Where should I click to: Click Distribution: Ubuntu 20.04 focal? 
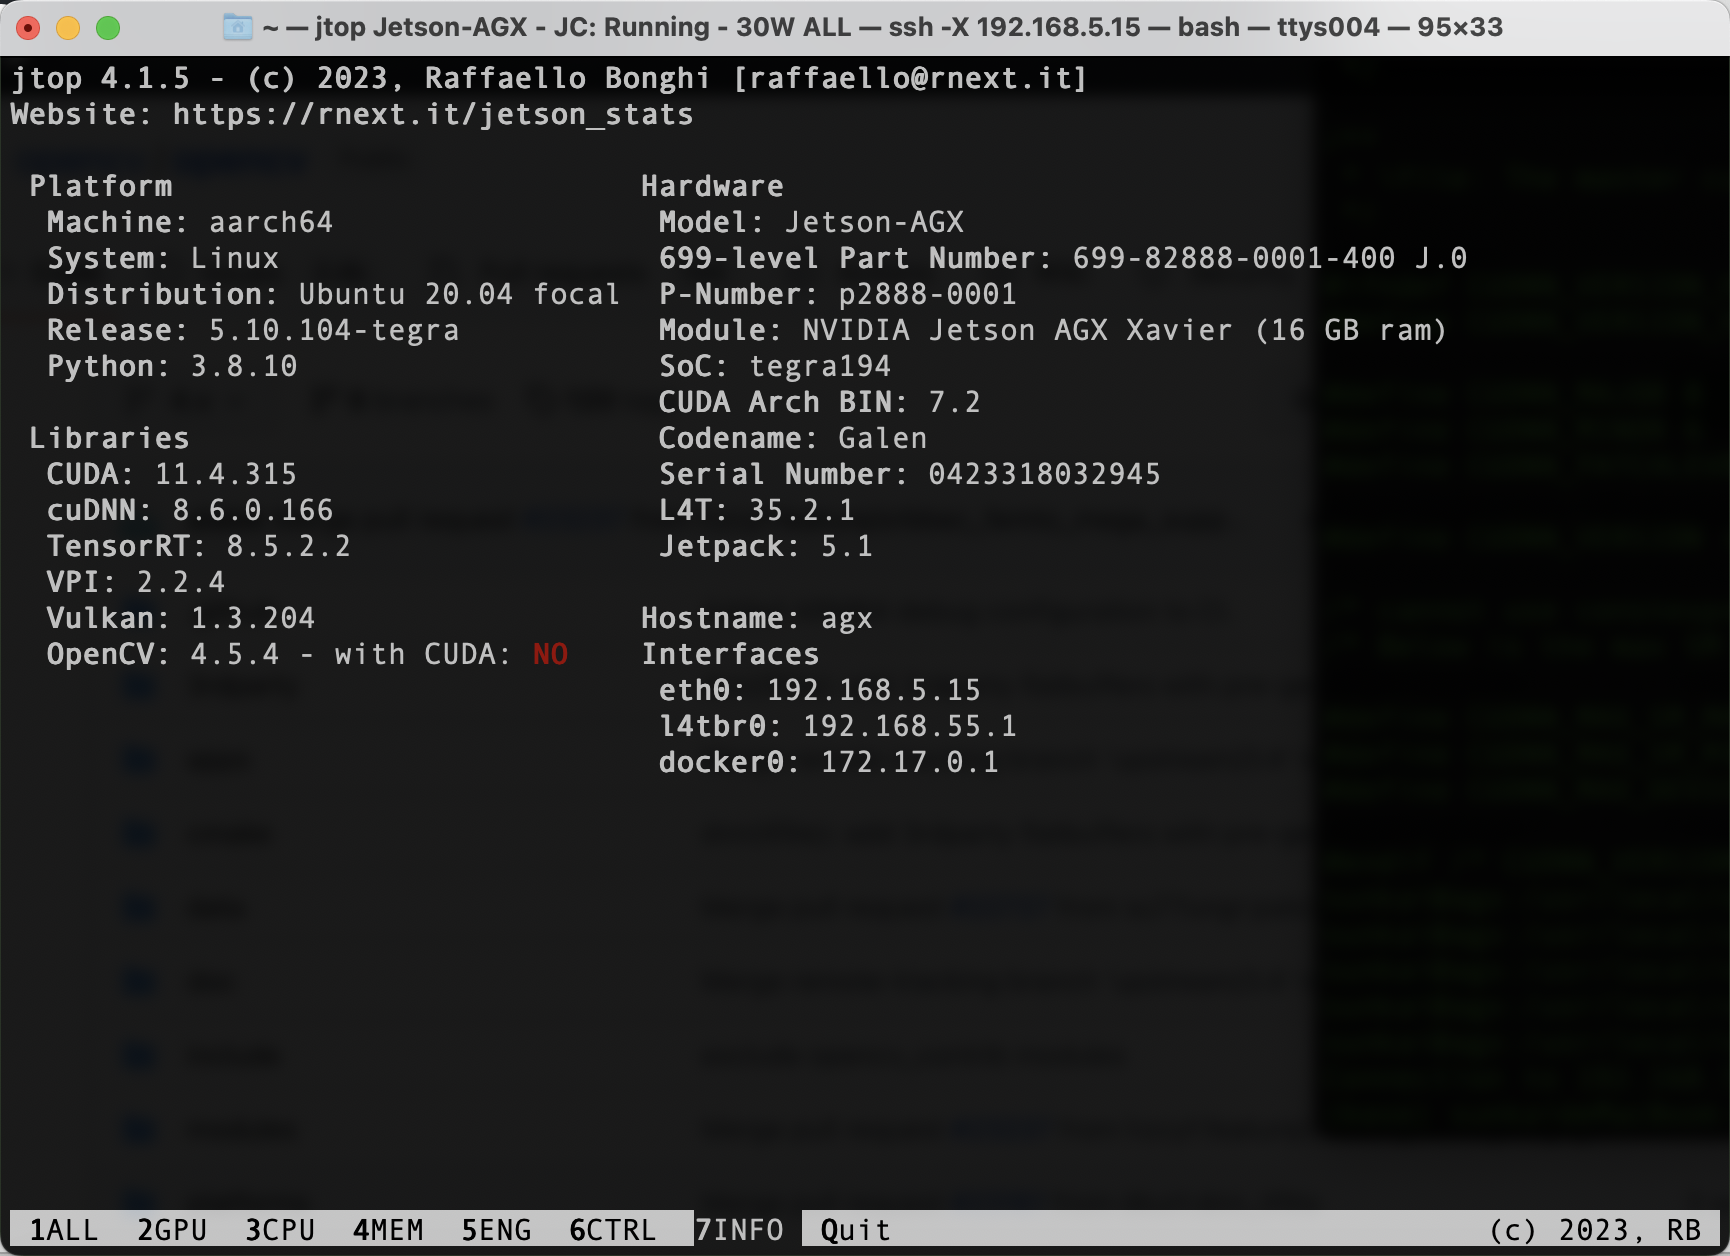point(333,294)
